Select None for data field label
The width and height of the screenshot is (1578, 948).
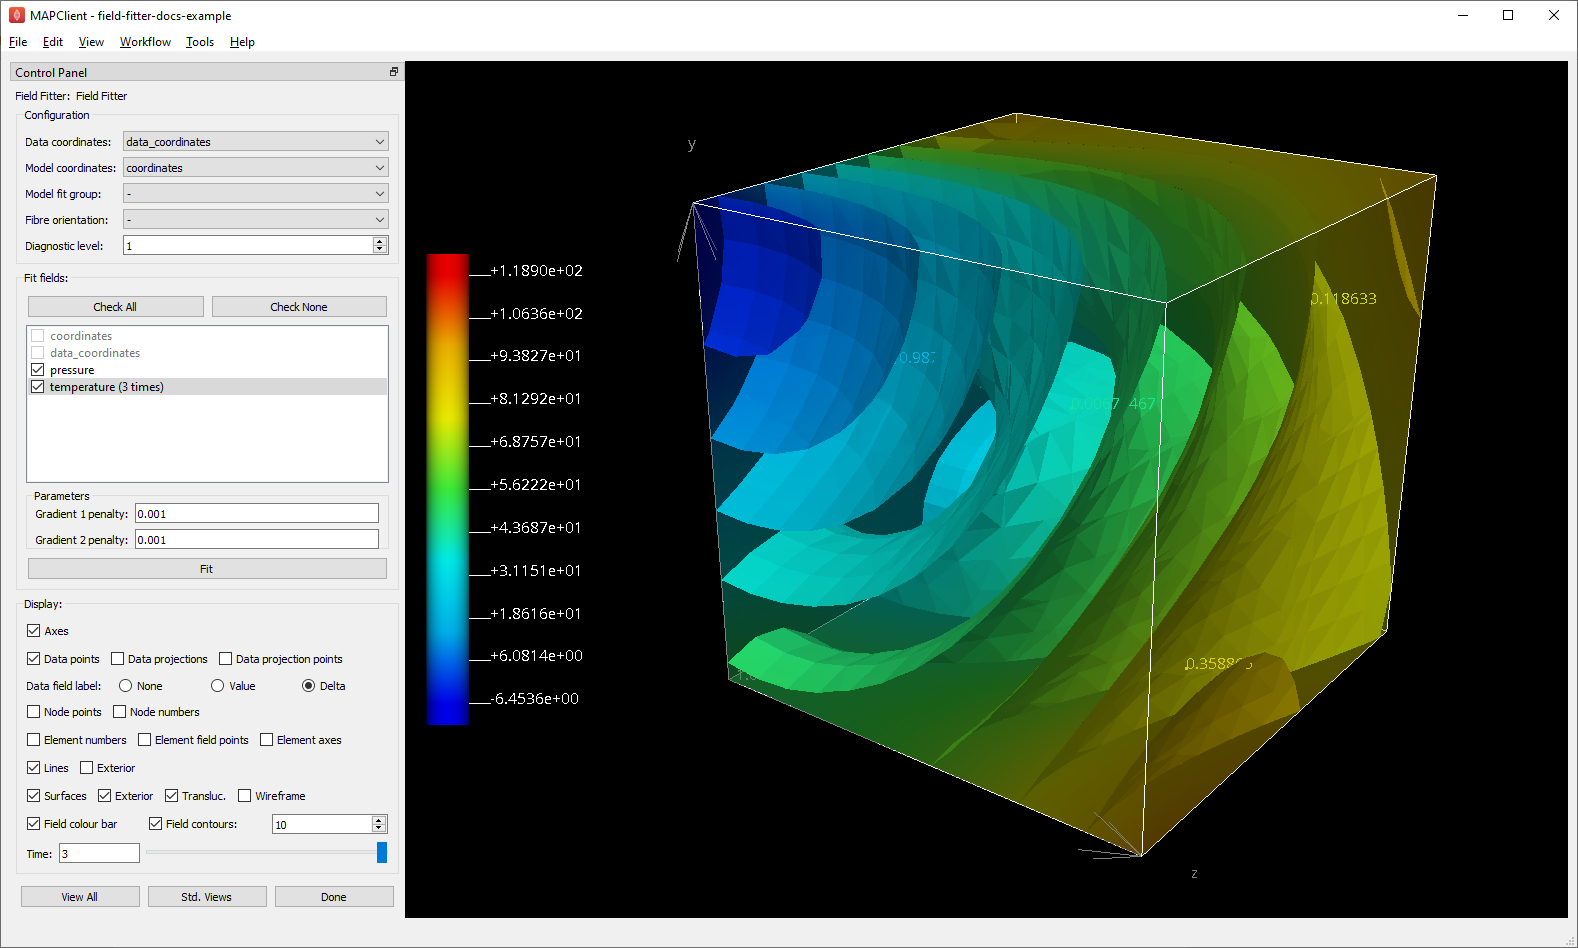coord(126,686)
